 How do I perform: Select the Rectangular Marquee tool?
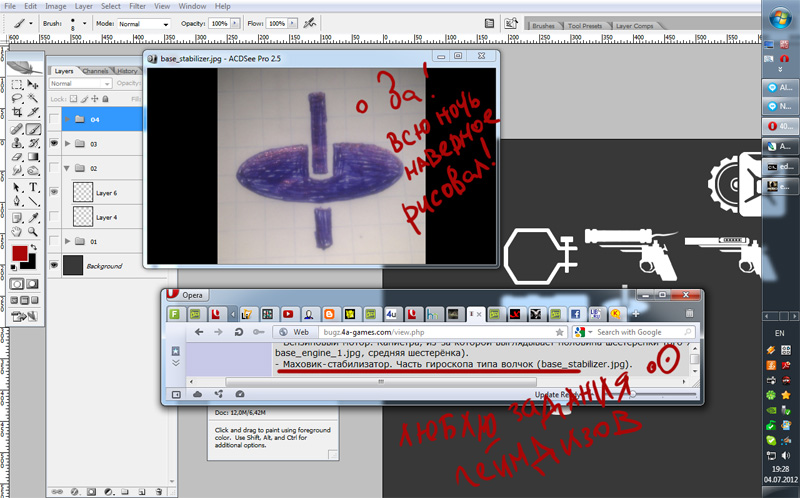[18, 83]
